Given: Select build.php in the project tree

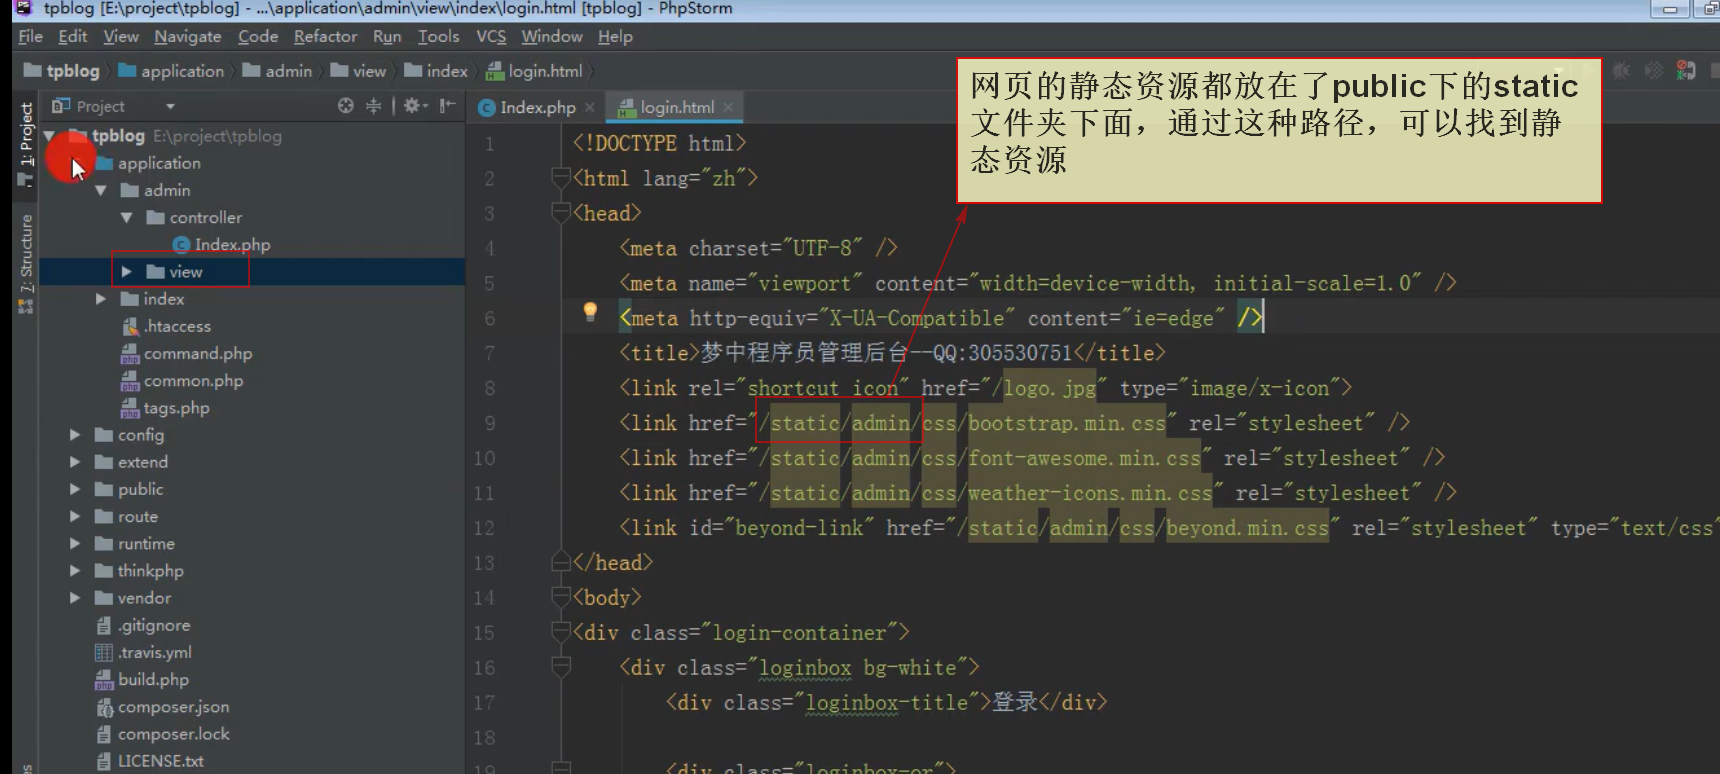Looking at the screenshot, I should (141, 680).
